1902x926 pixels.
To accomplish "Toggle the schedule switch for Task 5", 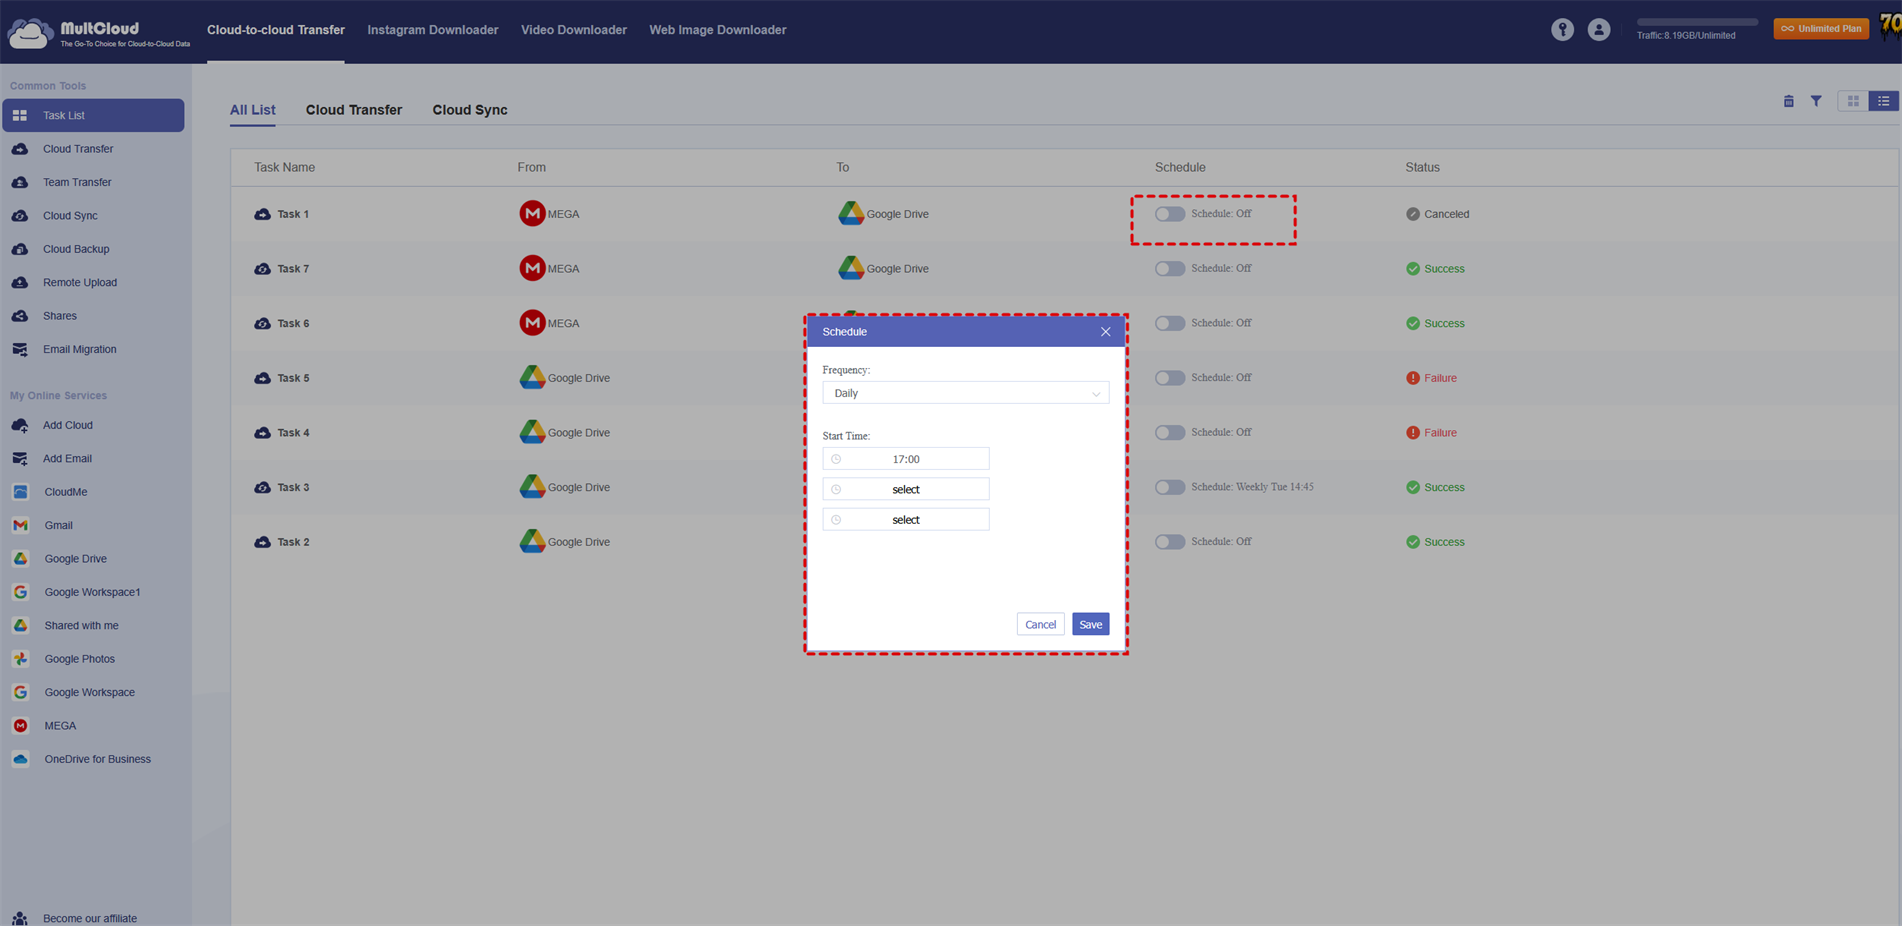I will tap(1170, 378).
